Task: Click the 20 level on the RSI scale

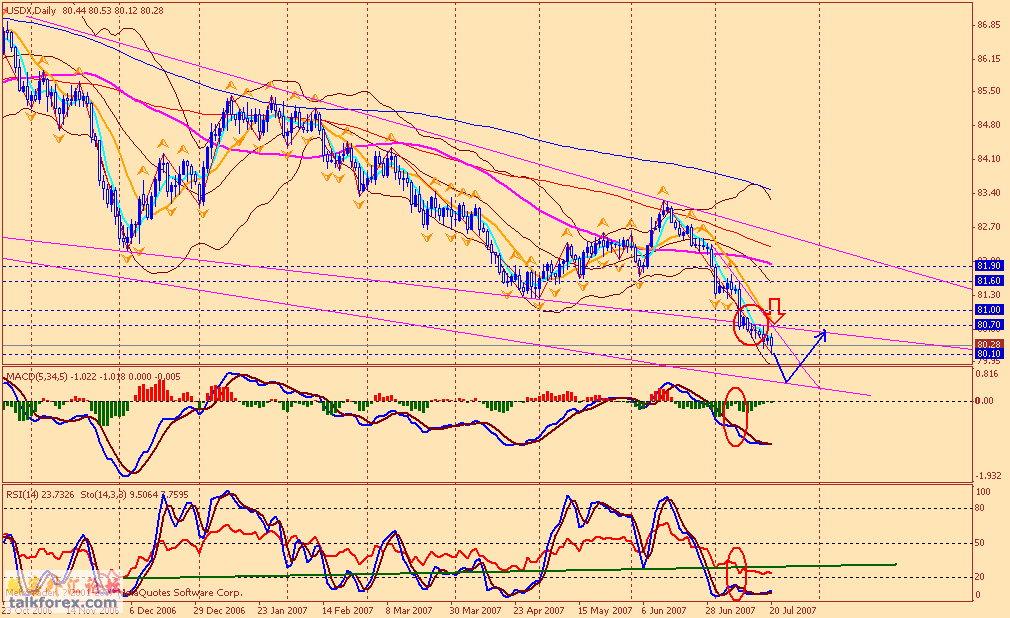Action: [980, 577]
